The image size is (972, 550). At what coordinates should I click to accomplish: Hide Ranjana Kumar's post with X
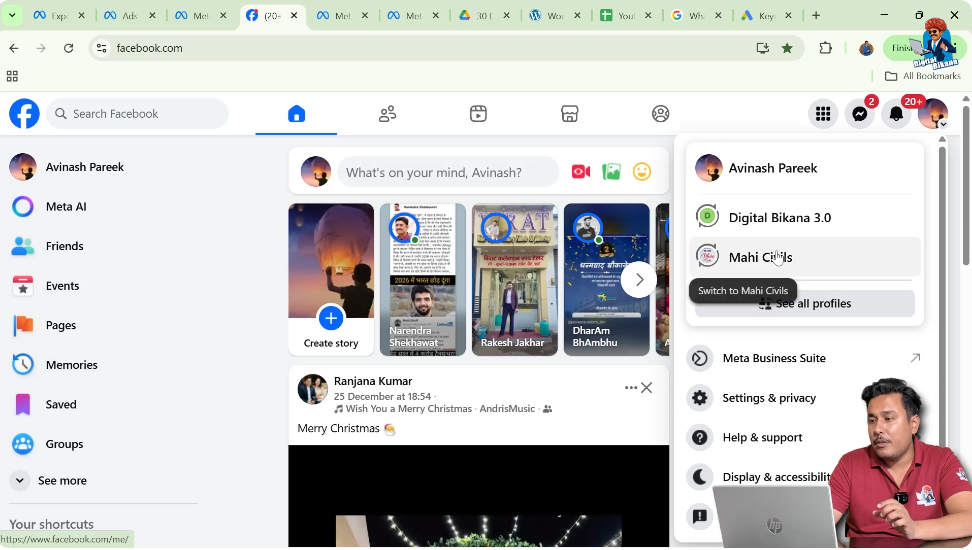tap(647, 388)
